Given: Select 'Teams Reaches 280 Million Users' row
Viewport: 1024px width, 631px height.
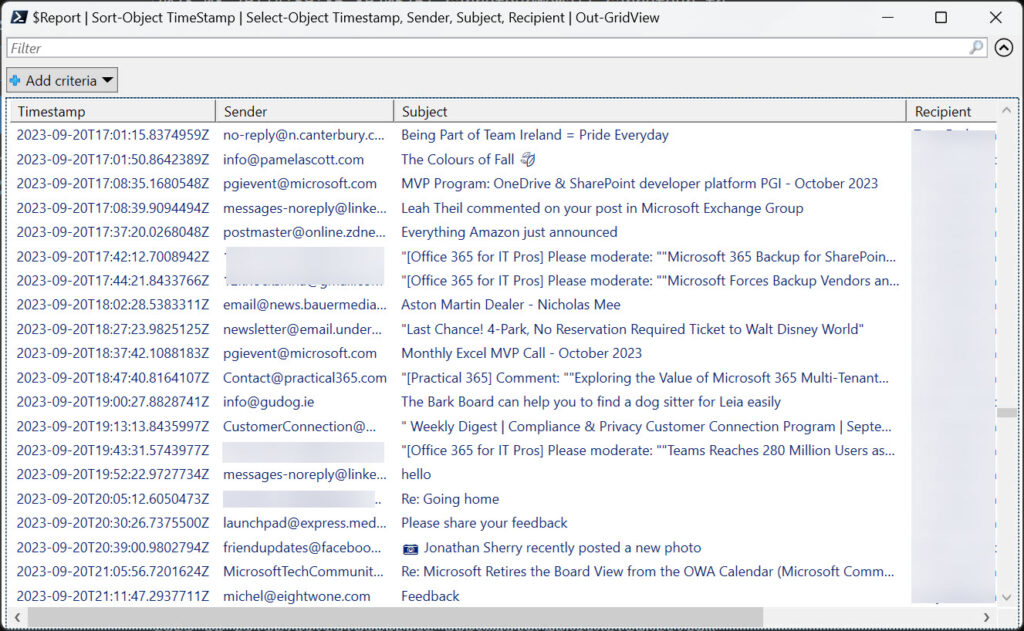Looking at the screenshot, I should 503,451.
